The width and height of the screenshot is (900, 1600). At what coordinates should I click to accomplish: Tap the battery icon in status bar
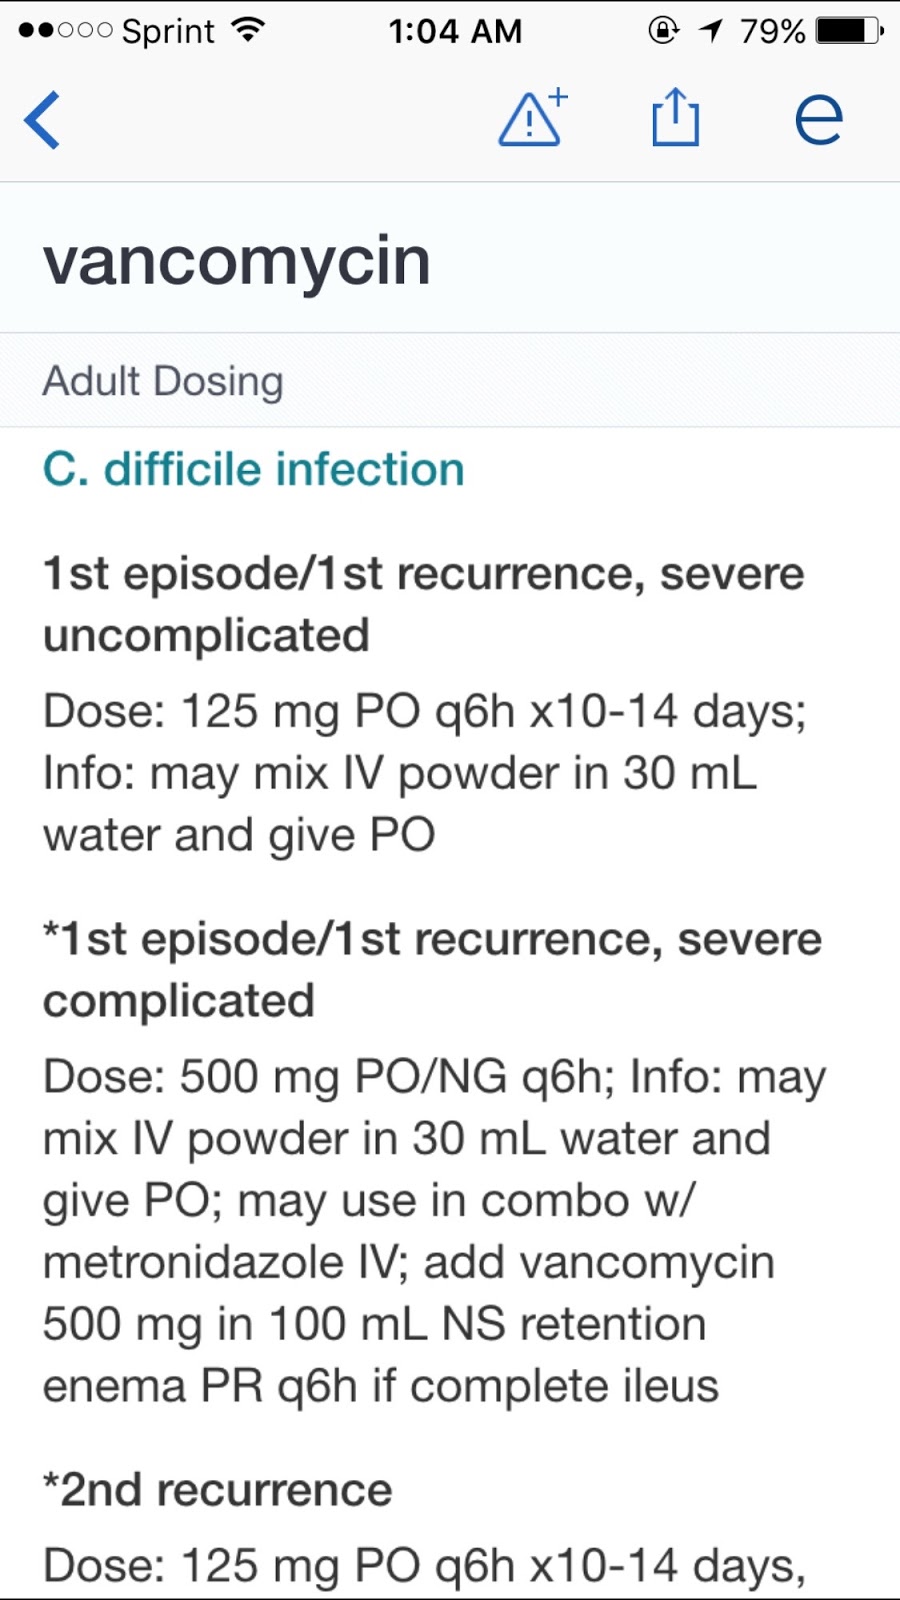[x=850, y=31]
